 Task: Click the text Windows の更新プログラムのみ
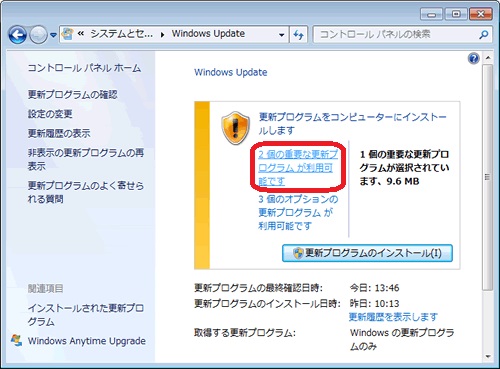(x=402, y=339)
